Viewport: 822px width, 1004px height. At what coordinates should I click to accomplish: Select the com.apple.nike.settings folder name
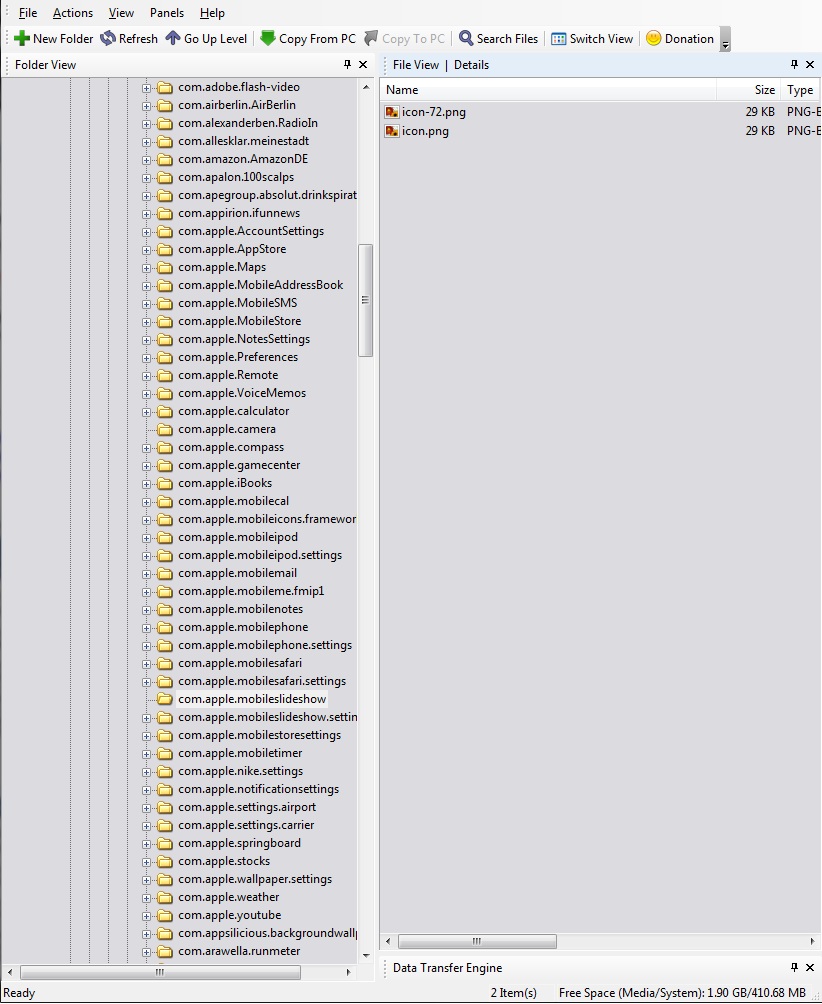[241, 771]
